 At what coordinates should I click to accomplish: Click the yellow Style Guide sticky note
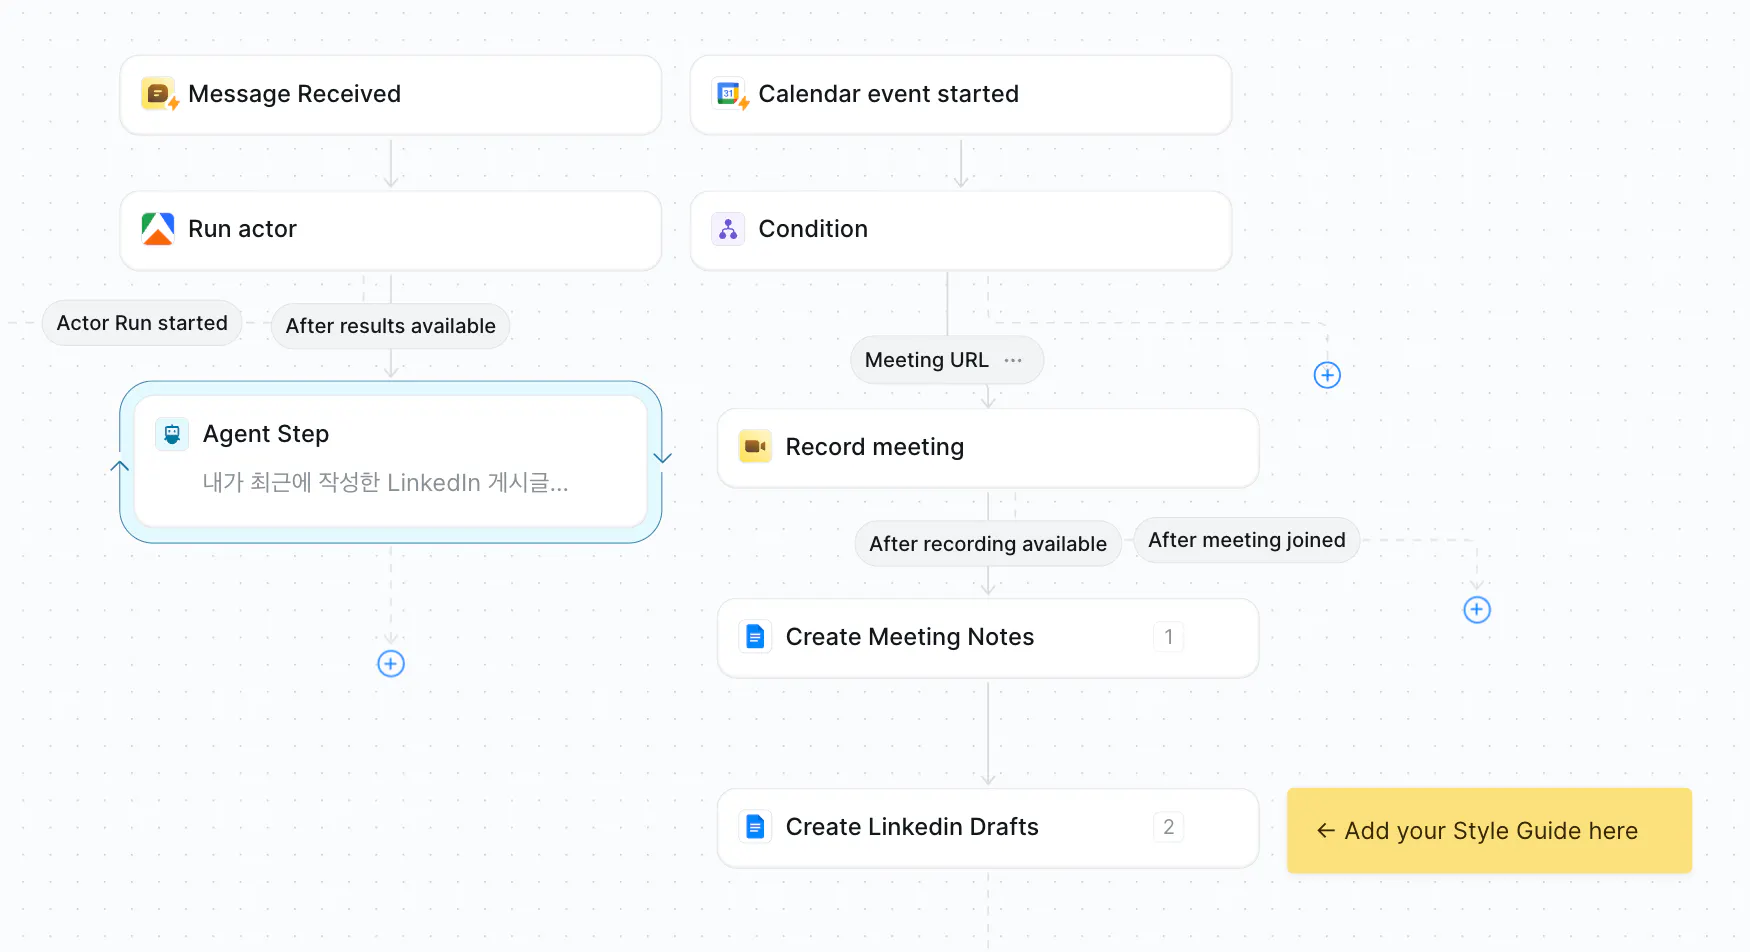click(x=1489, y=831)
